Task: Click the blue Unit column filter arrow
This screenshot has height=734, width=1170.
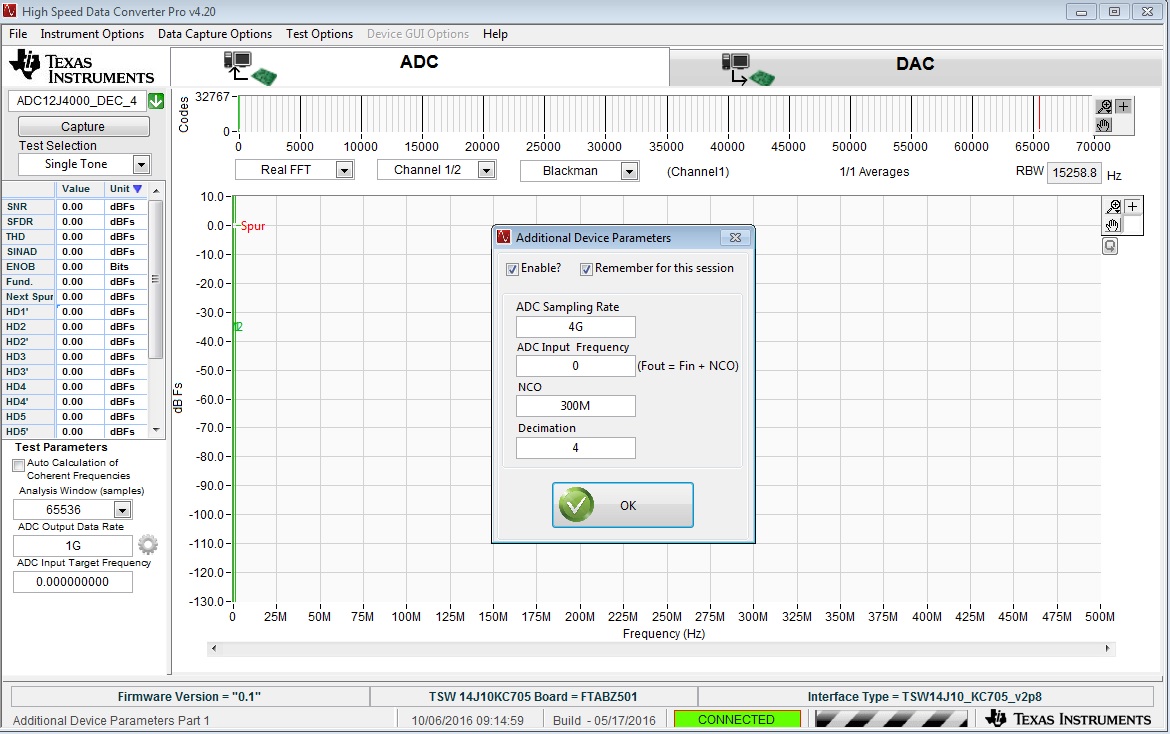Action: 137,189
